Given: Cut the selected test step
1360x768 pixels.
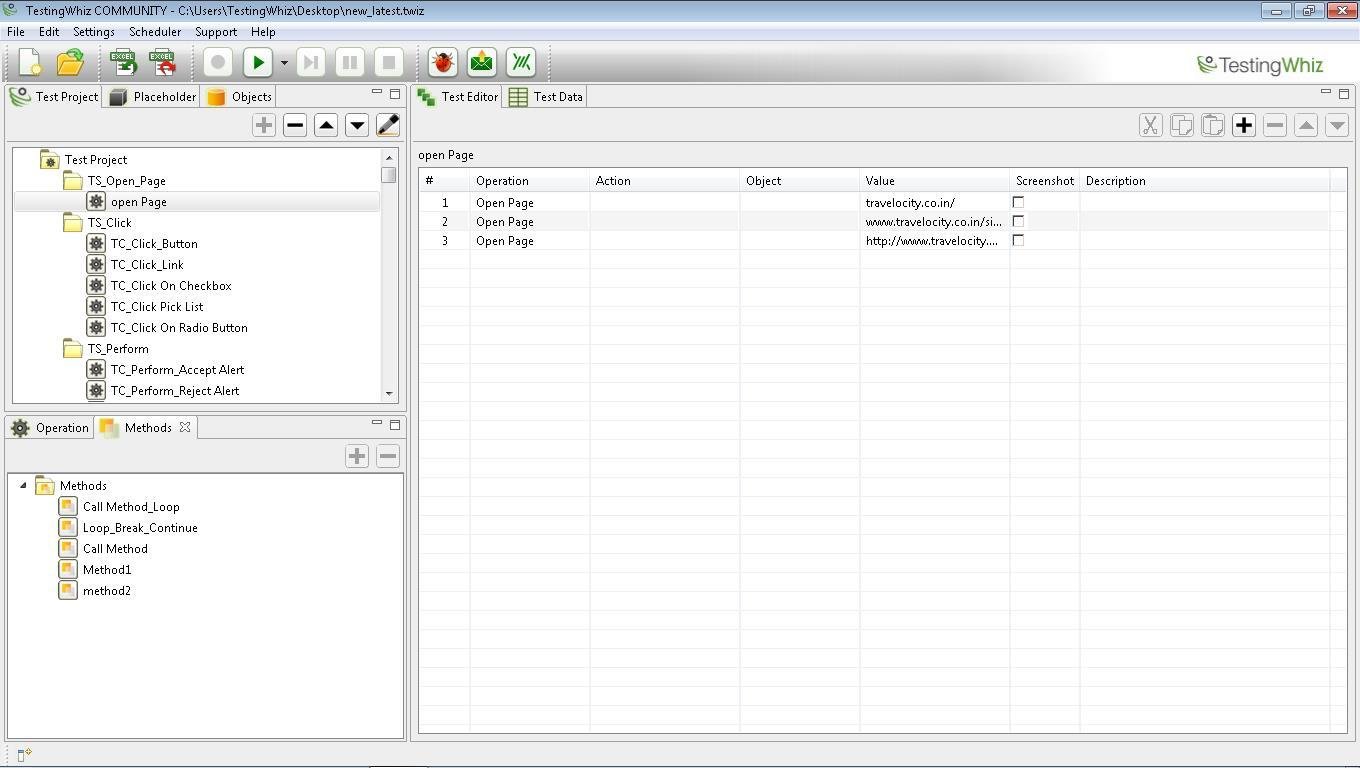Looking at the screenshot, I should pyautogui.click(x=1150, y=124).
